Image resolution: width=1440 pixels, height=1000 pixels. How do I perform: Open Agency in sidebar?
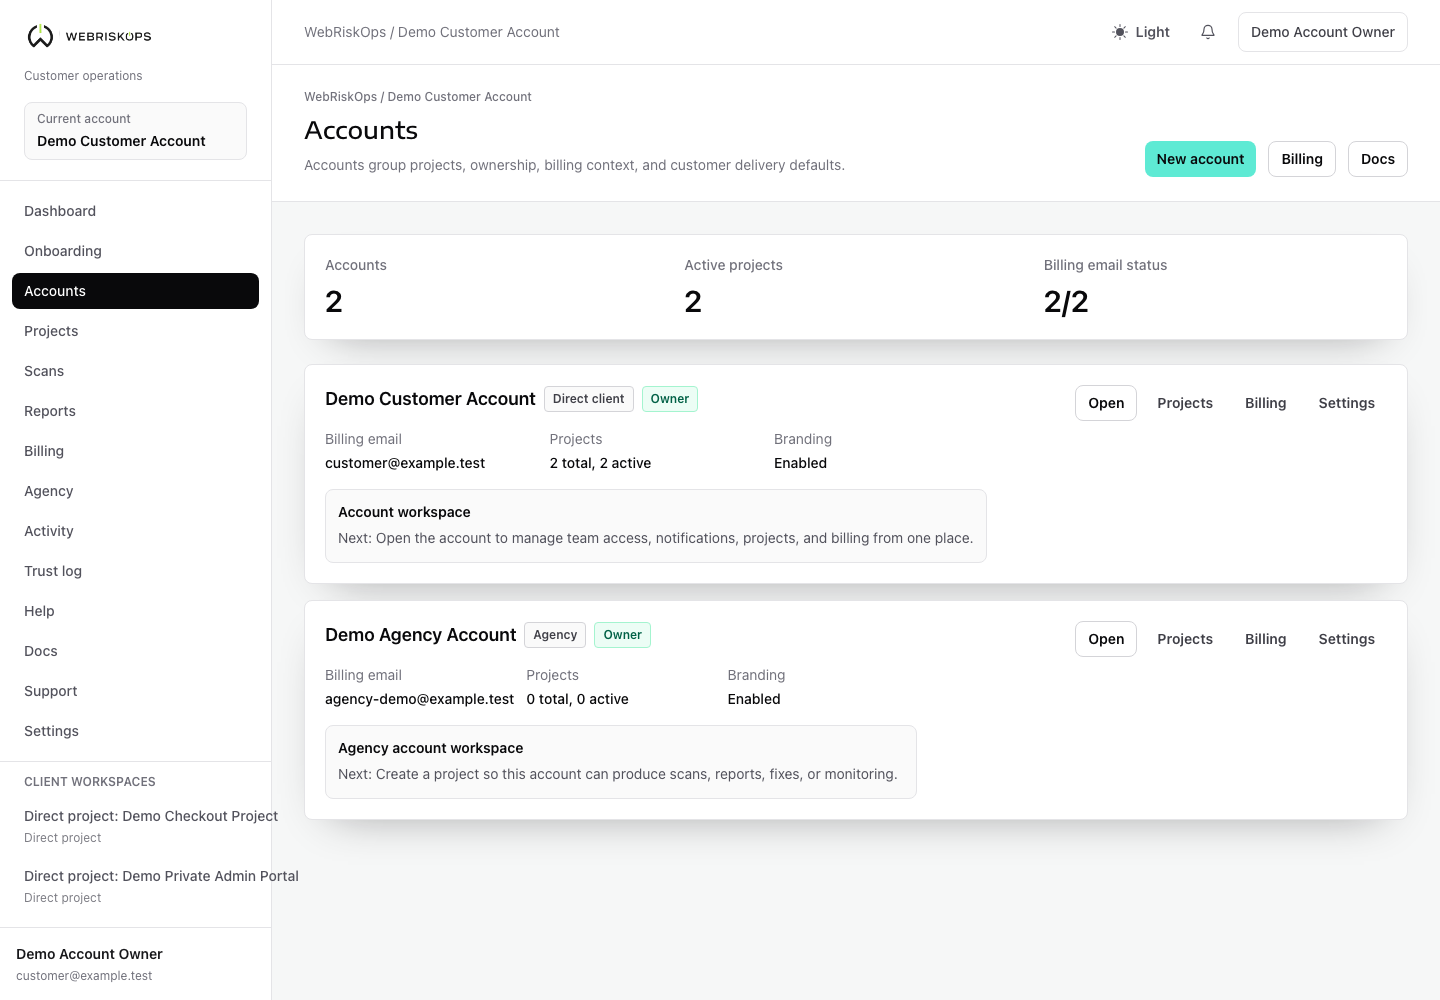click(135, 491)
